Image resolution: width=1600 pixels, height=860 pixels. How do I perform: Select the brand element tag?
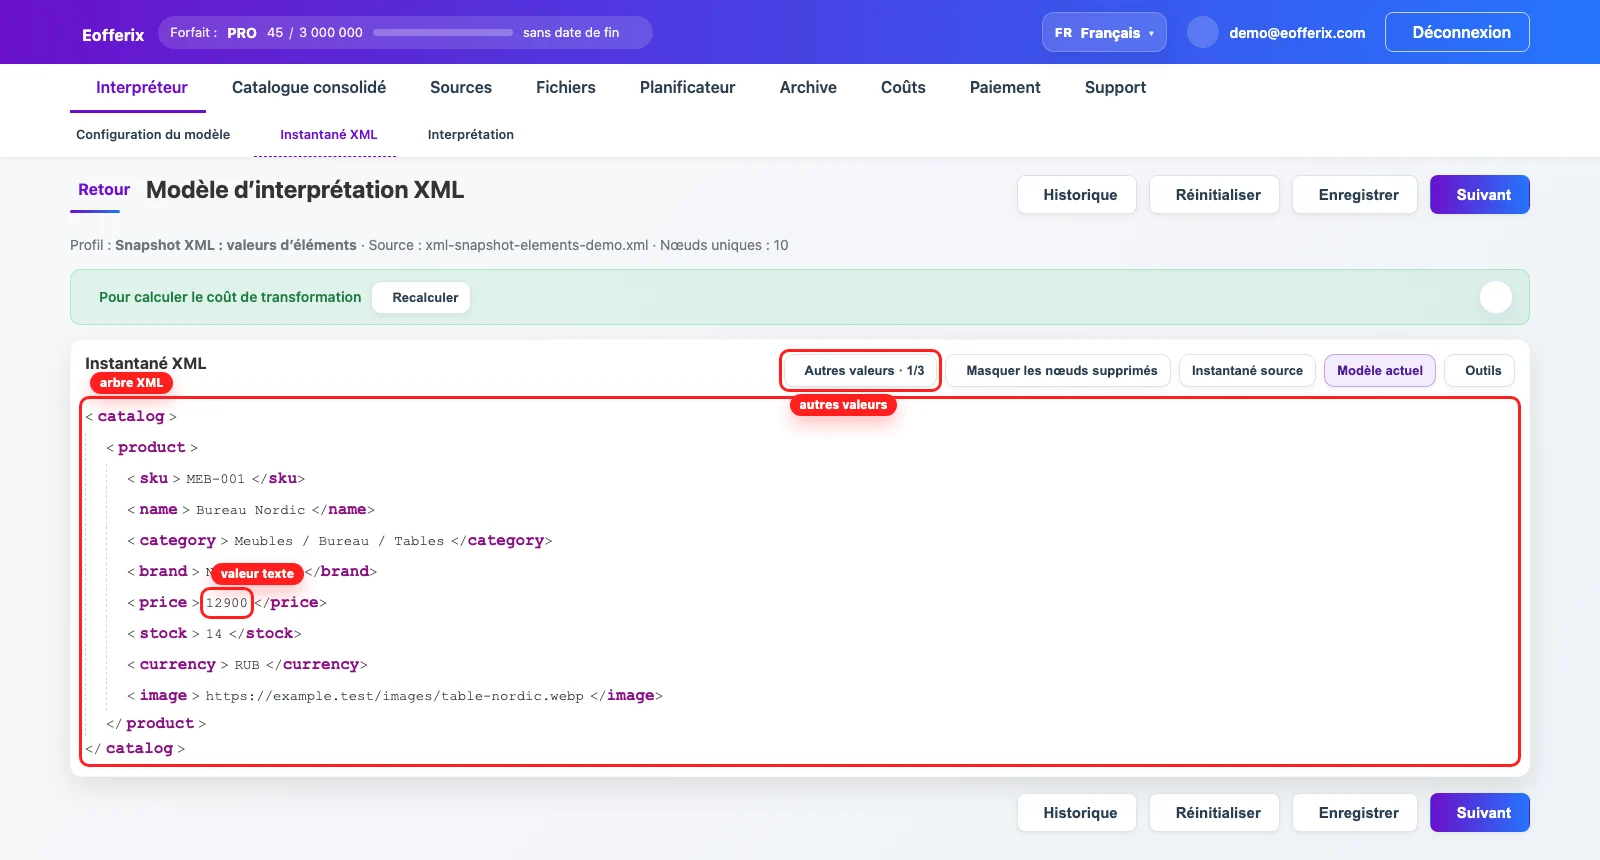point(163,571)
